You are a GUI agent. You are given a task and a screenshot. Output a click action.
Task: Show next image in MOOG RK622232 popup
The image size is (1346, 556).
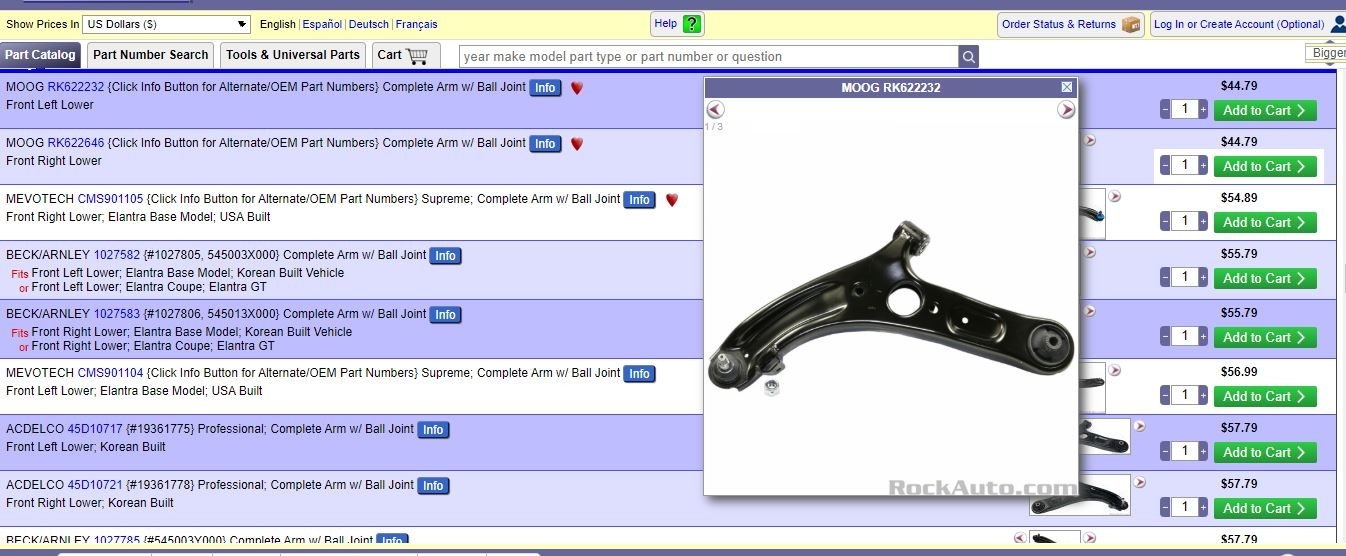click(1066, 110)
